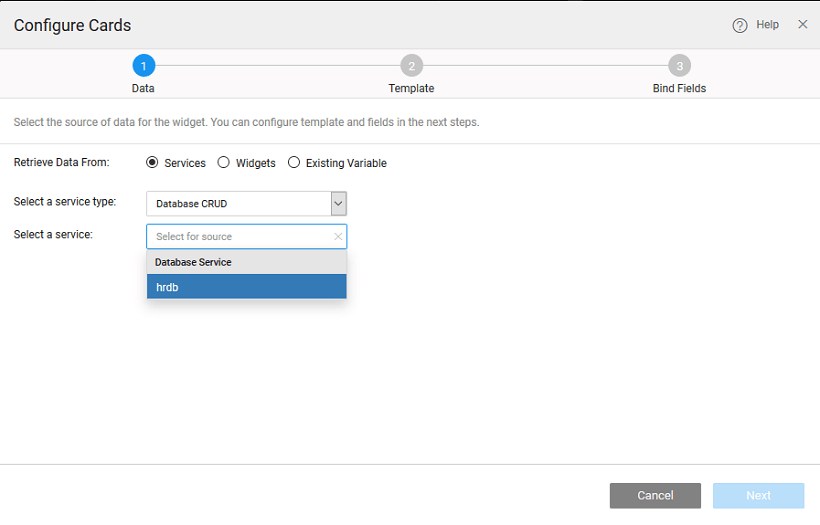This screenshot has height=525, width=820.
Task: Click the Data step label
Action: (143, 88)
